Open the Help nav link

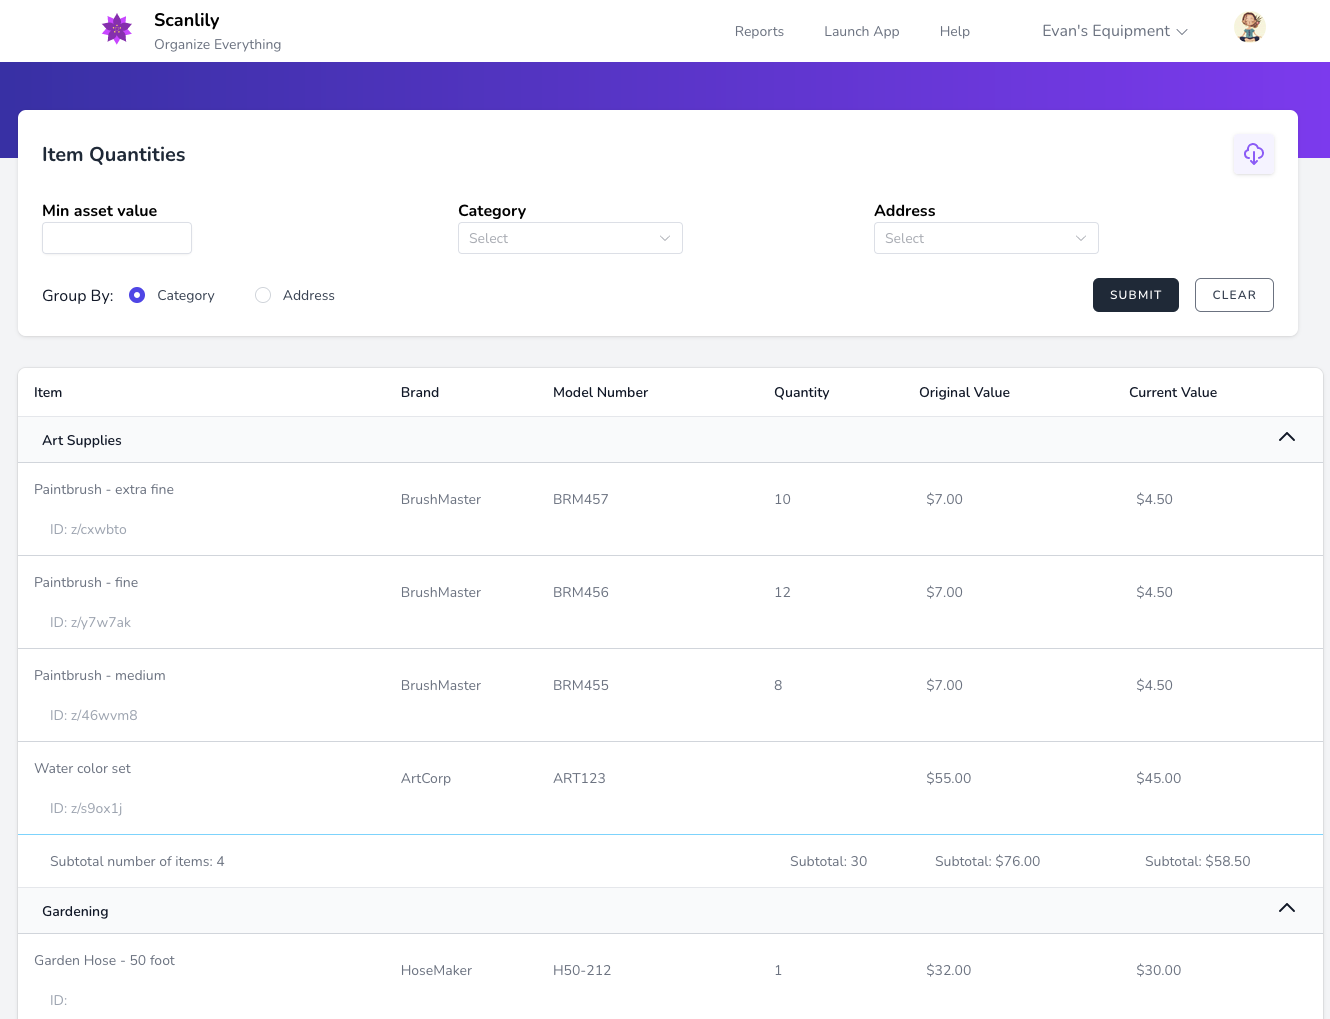pyautogui.click(x=954, y=31)
